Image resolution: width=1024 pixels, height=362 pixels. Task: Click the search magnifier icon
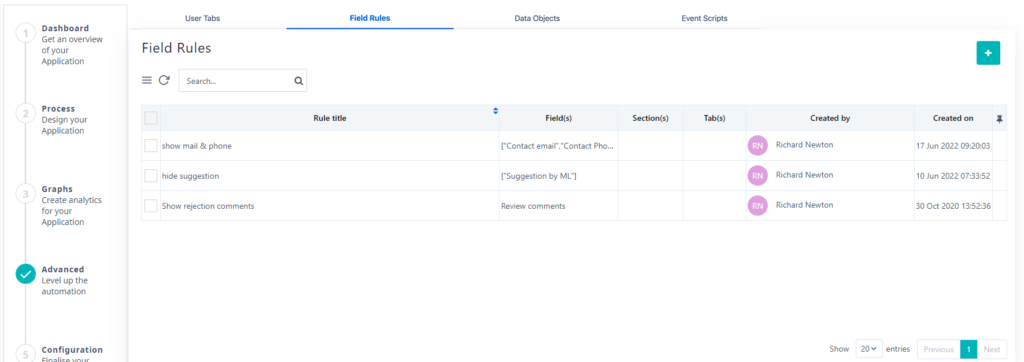(298, 81)
